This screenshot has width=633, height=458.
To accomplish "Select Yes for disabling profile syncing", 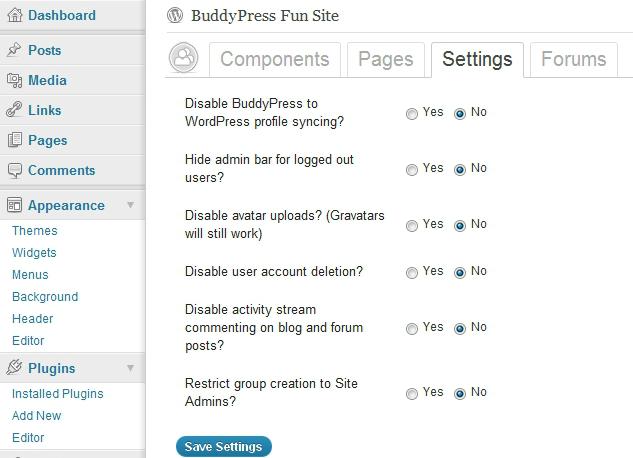I will point(412,114).
